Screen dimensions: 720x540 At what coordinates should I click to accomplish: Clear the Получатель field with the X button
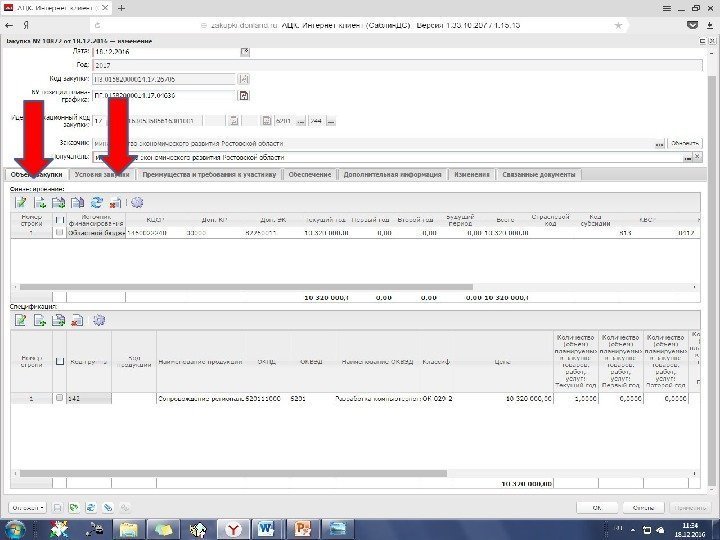(x=697, y=157)
